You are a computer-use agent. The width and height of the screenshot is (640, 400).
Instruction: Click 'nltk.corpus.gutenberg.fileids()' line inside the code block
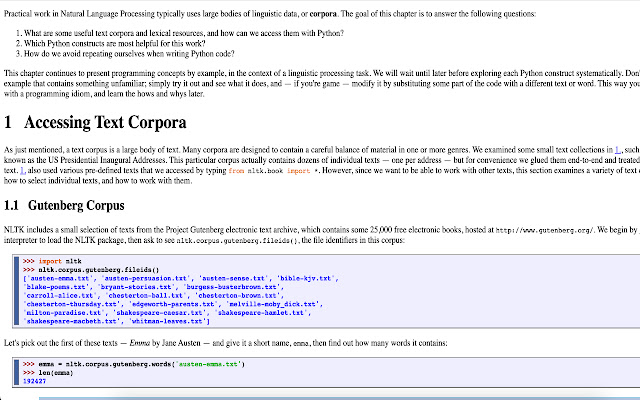click(x=91, y=270)
